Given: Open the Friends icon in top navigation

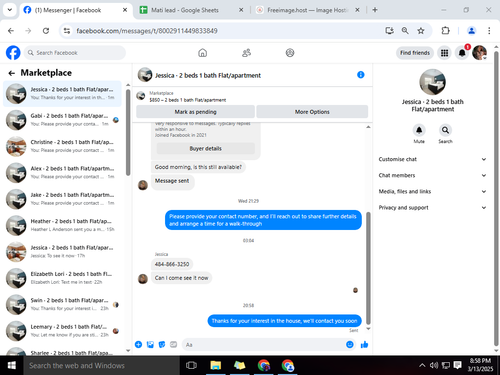Looking at the screenshot, I should 246,53.
